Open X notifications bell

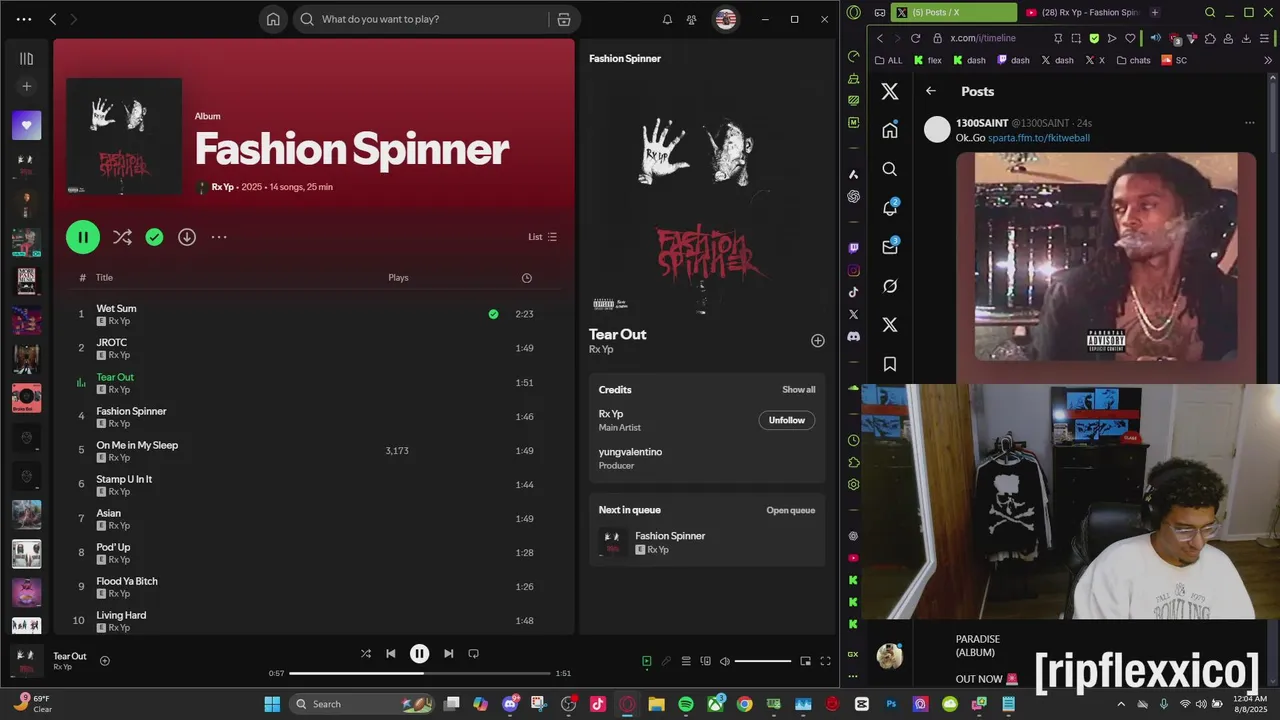pyautogui.click(x=890, y=208)
